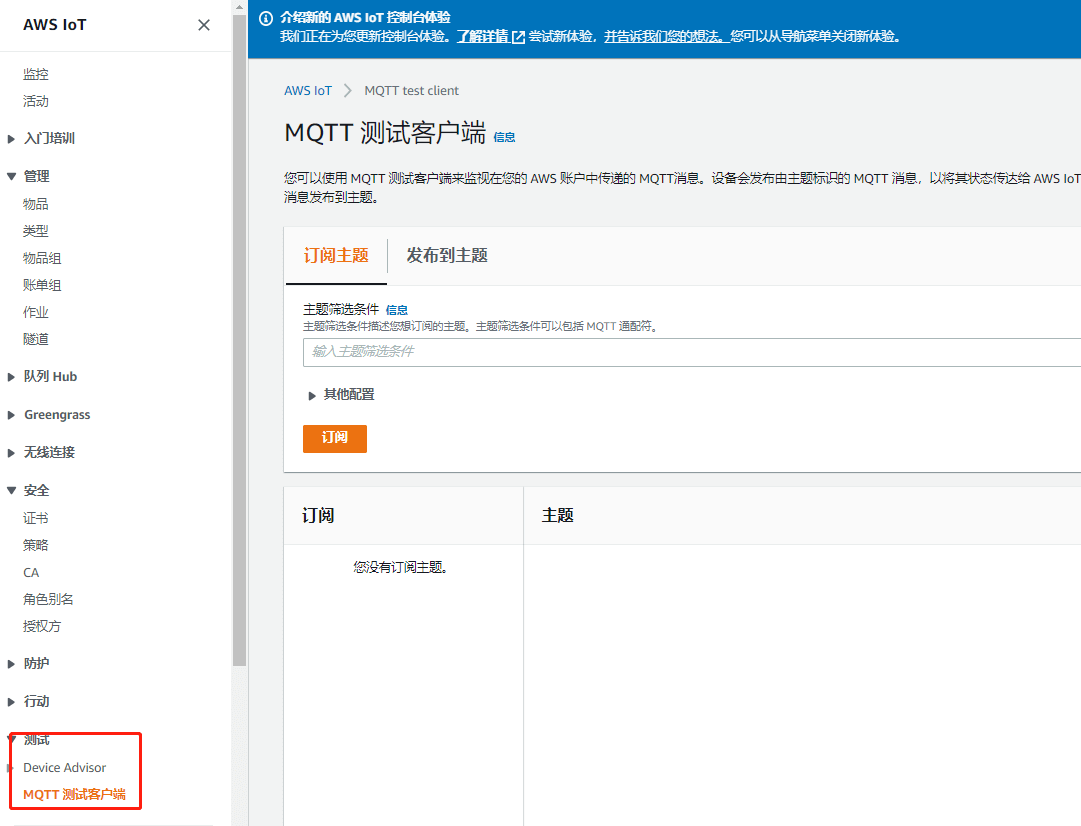Screen dimensions: 1081x826
Task: Select 角色别名 in the sidebar
Action: click(x=48, y=599)
